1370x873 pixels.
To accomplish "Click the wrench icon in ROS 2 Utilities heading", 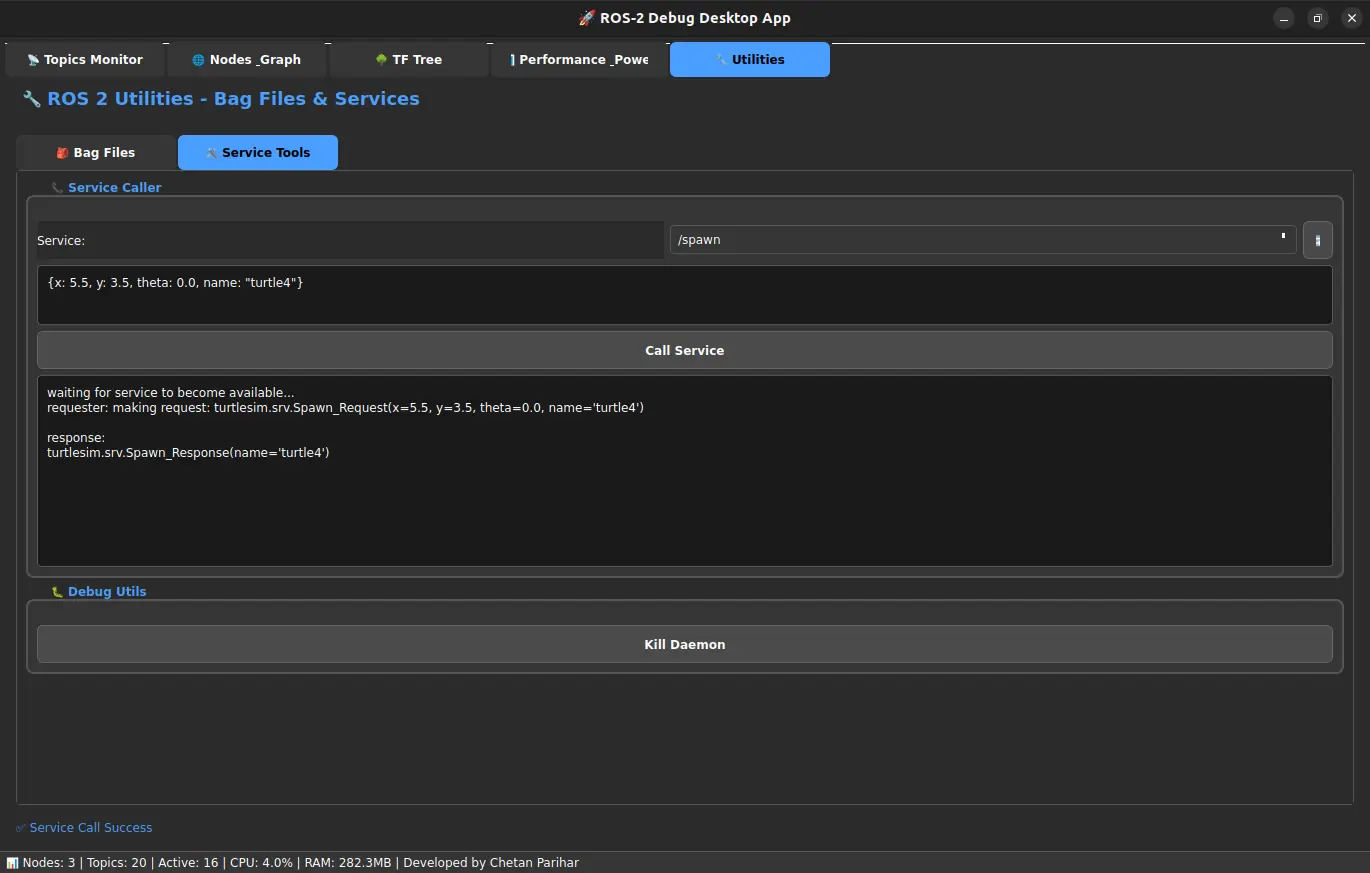I will [32, 99].
